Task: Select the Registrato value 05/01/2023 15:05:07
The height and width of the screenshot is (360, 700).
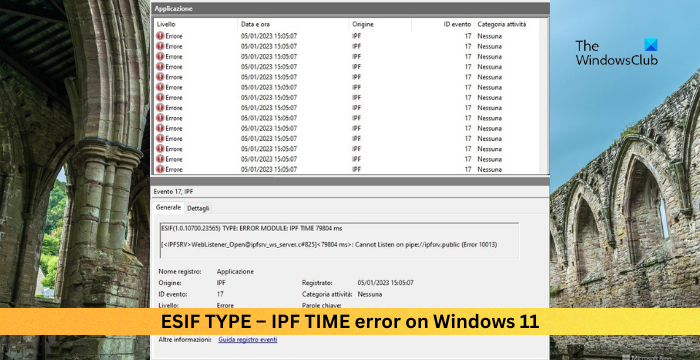Action: [x=386, y=283]
